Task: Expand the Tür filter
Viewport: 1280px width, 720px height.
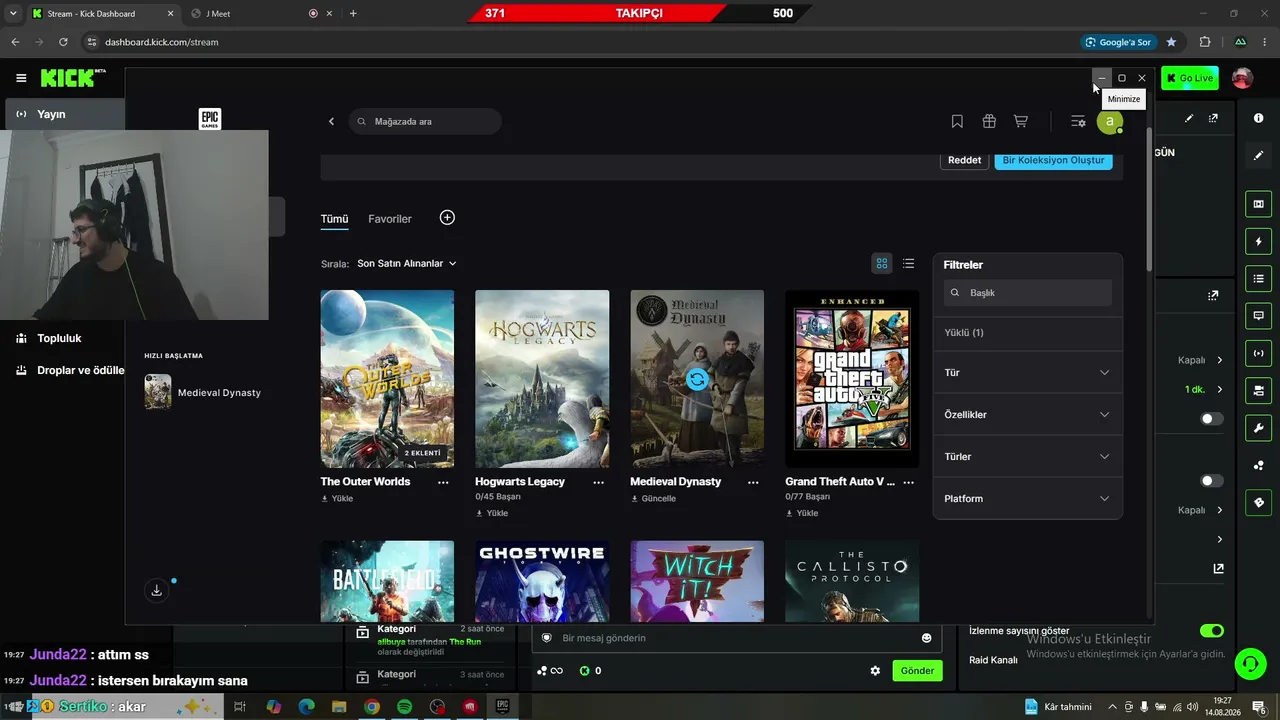Action: (1027, 372)
